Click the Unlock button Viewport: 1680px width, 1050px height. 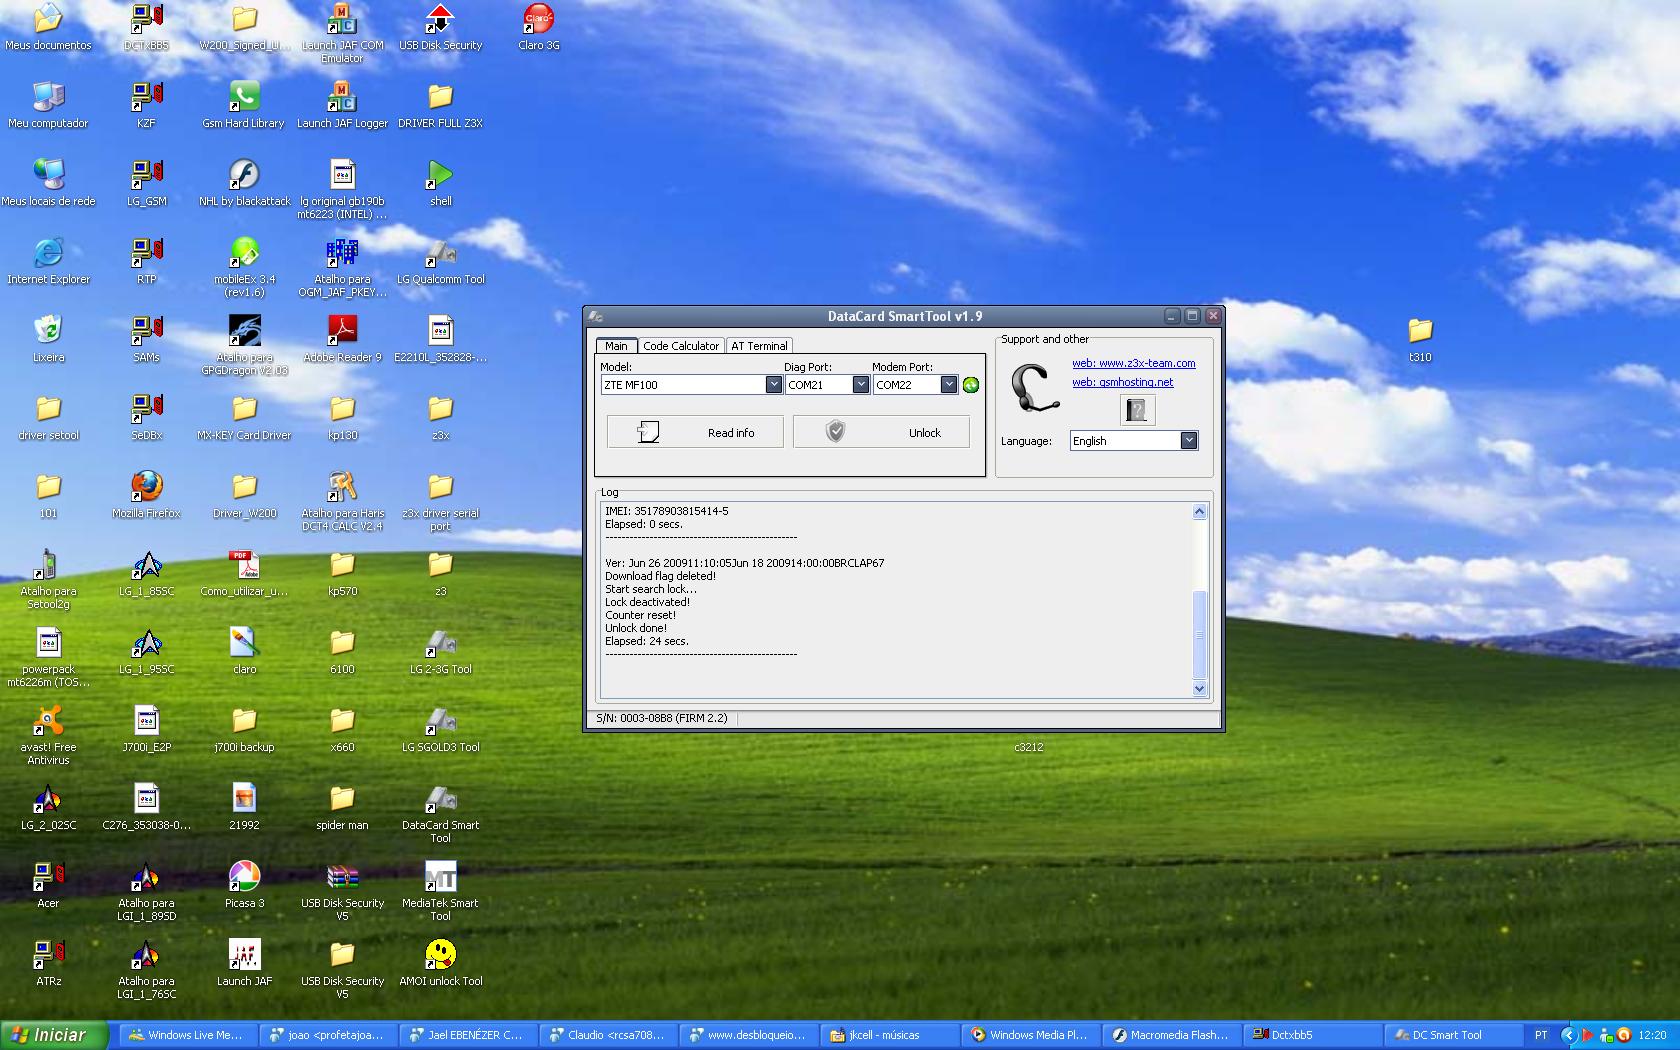881,432
